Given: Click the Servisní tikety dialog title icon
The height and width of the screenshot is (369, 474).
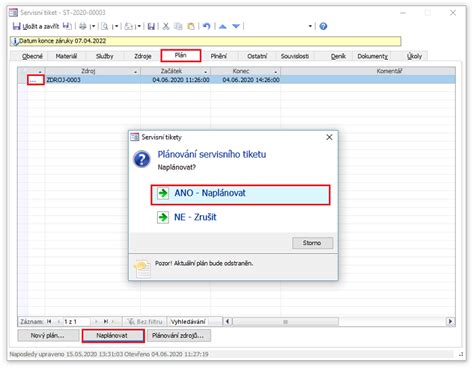Looking at the screenshot, I should 135,137.
